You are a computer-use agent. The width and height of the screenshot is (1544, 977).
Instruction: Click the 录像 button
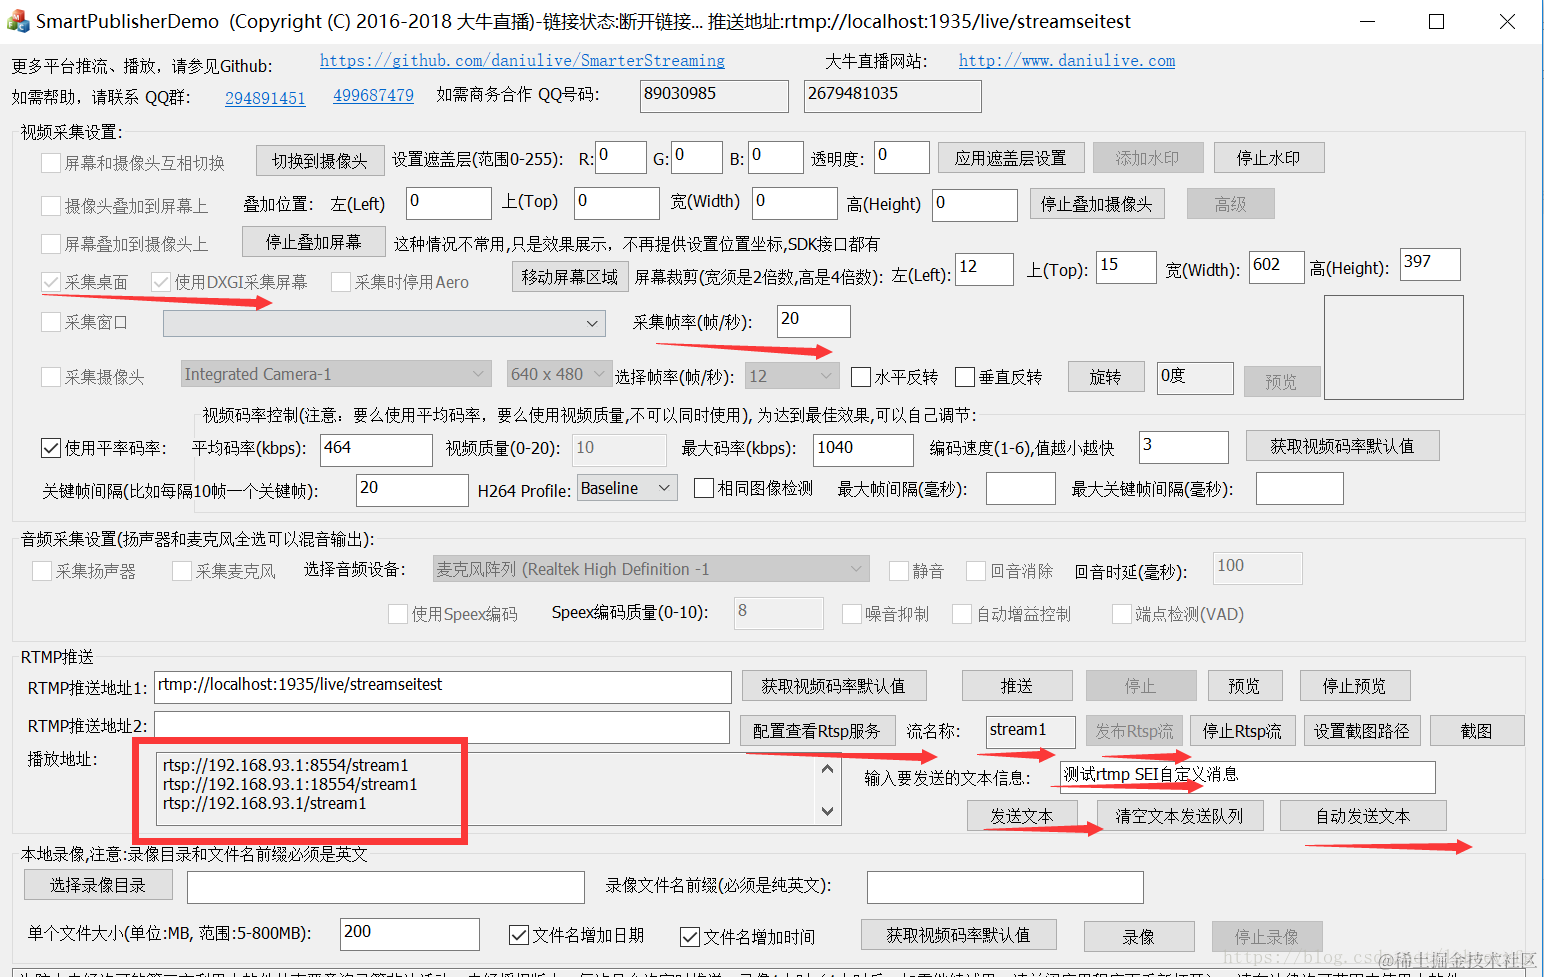click(1139, 937)
